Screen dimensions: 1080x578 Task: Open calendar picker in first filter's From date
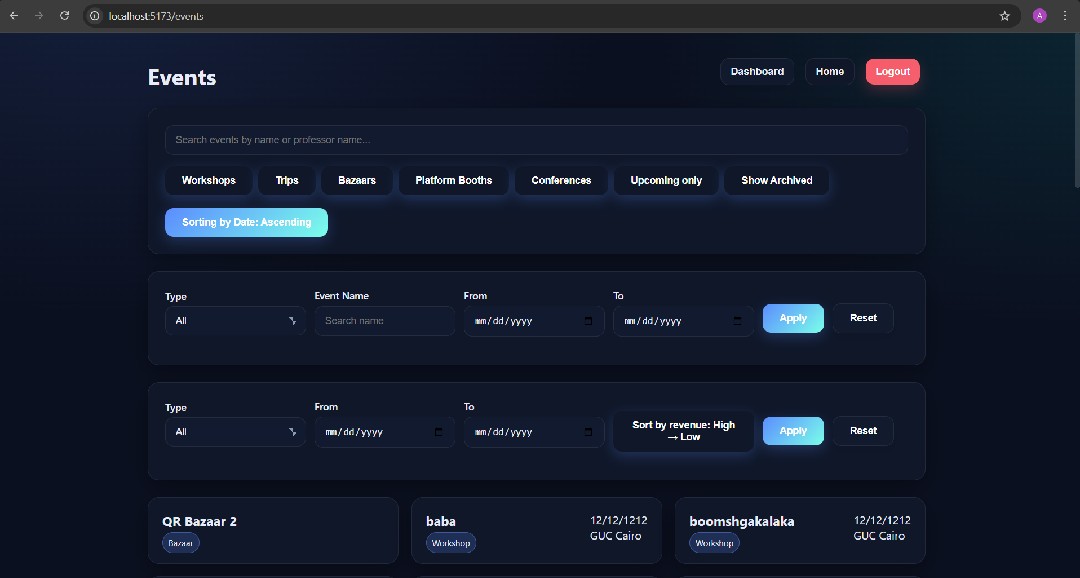[588, 321]
